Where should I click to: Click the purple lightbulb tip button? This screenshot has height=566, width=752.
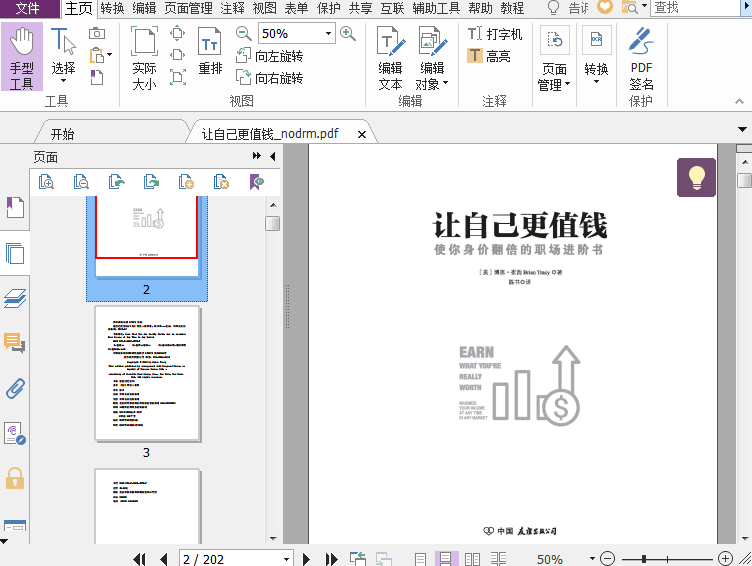[x=696, y=177]
